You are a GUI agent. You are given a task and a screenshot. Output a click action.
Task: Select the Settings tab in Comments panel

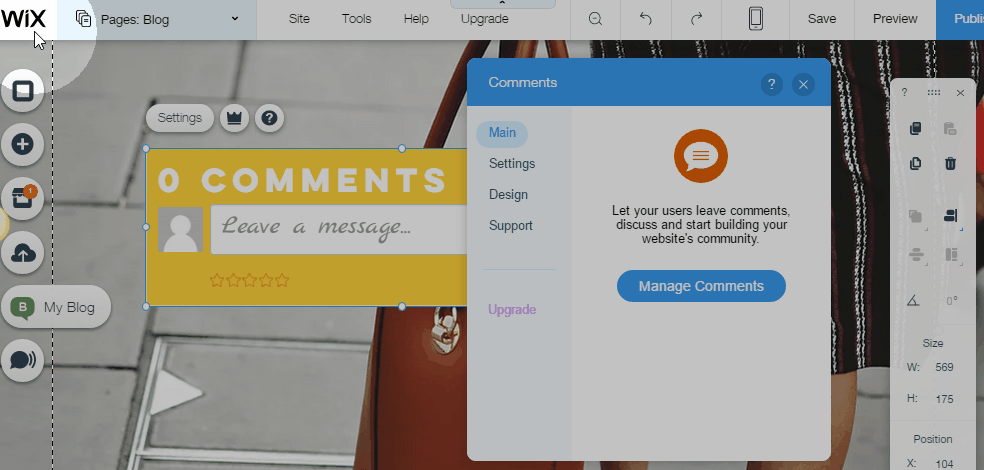pyautogui.click(x=512, y=164)
